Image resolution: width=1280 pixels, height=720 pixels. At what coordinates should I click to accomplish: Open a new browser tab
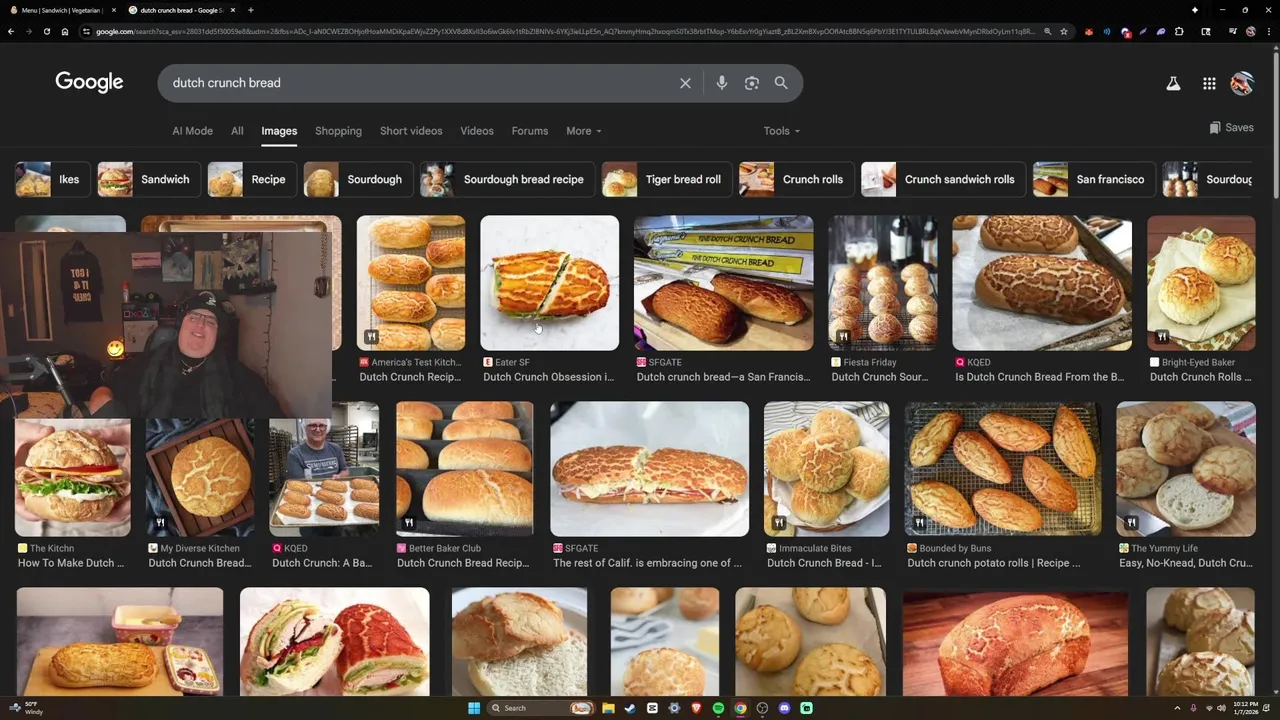coord(250,10)
